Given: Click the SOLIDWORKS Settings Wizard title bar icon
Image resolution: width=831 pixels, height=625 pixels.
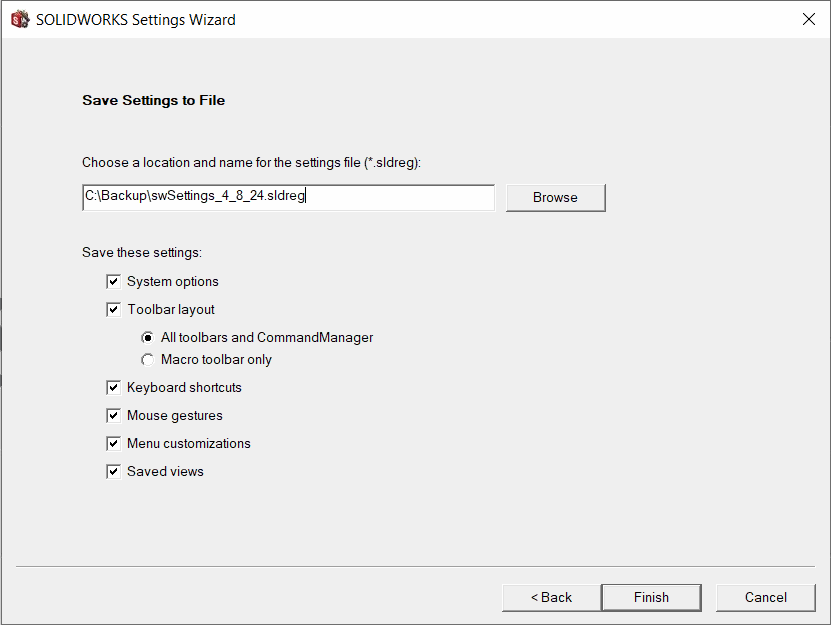Looking at the screenshot, I should pyautogui.click(x=18, y=18).
